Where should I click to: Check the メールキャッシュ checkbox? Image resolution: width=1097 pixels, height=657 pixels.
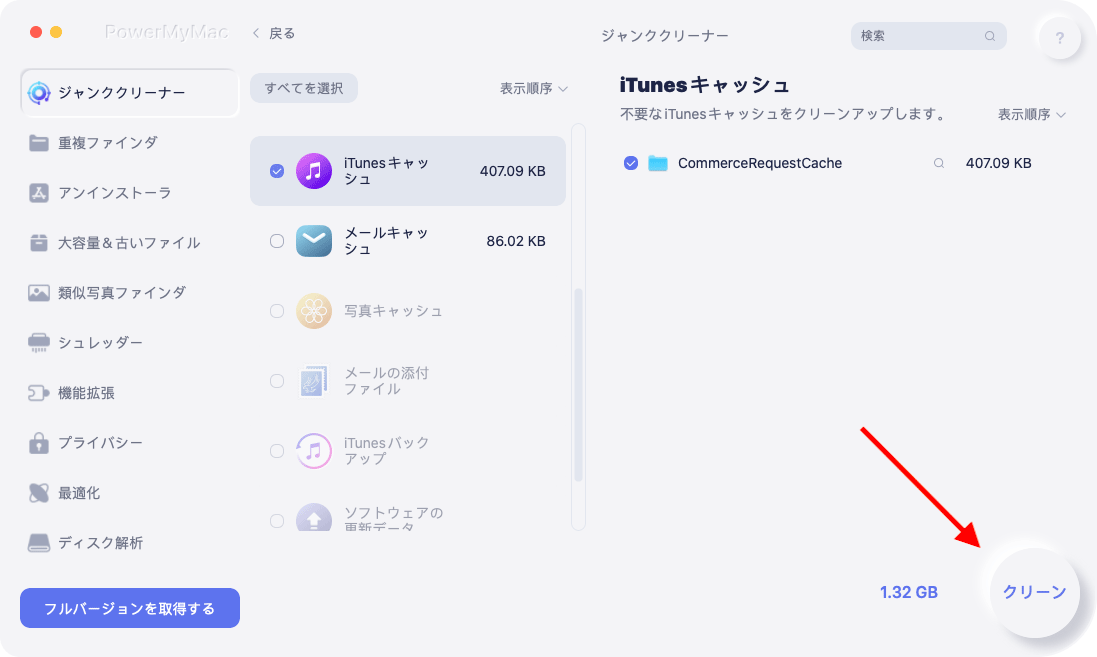point(277,241)
